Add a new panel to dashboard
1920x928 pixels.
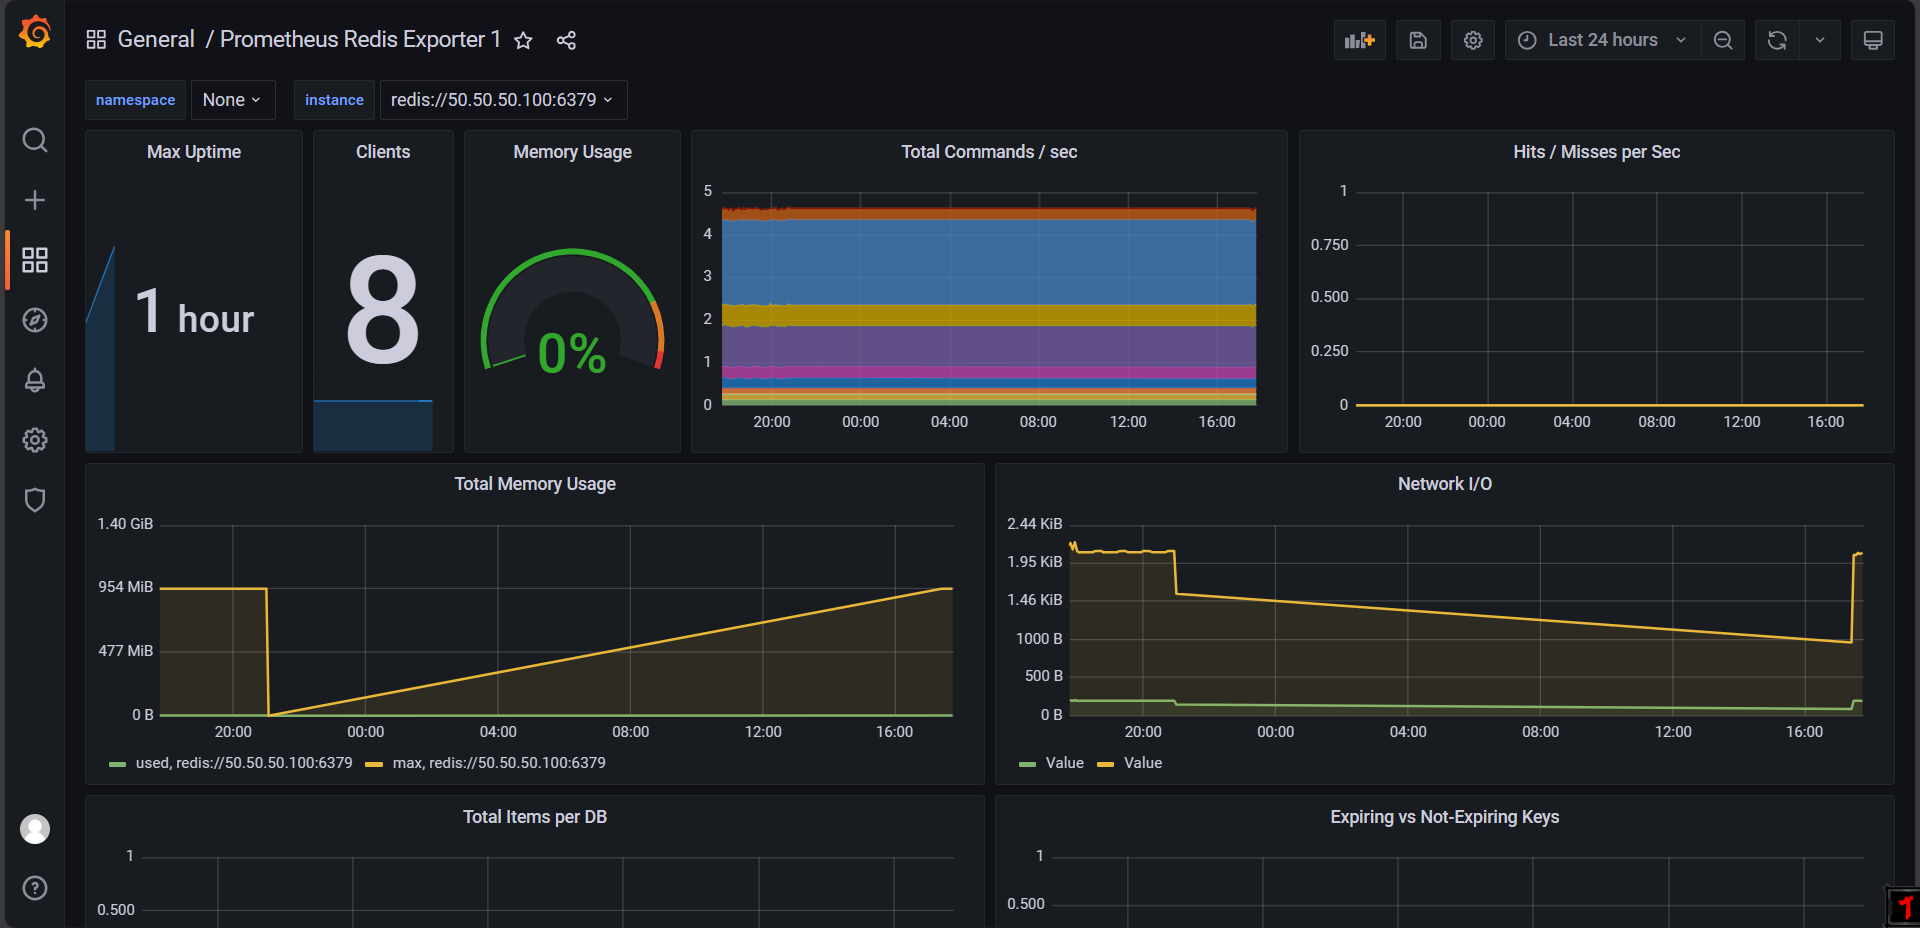pyautogui.click(x=1360, y=40)
